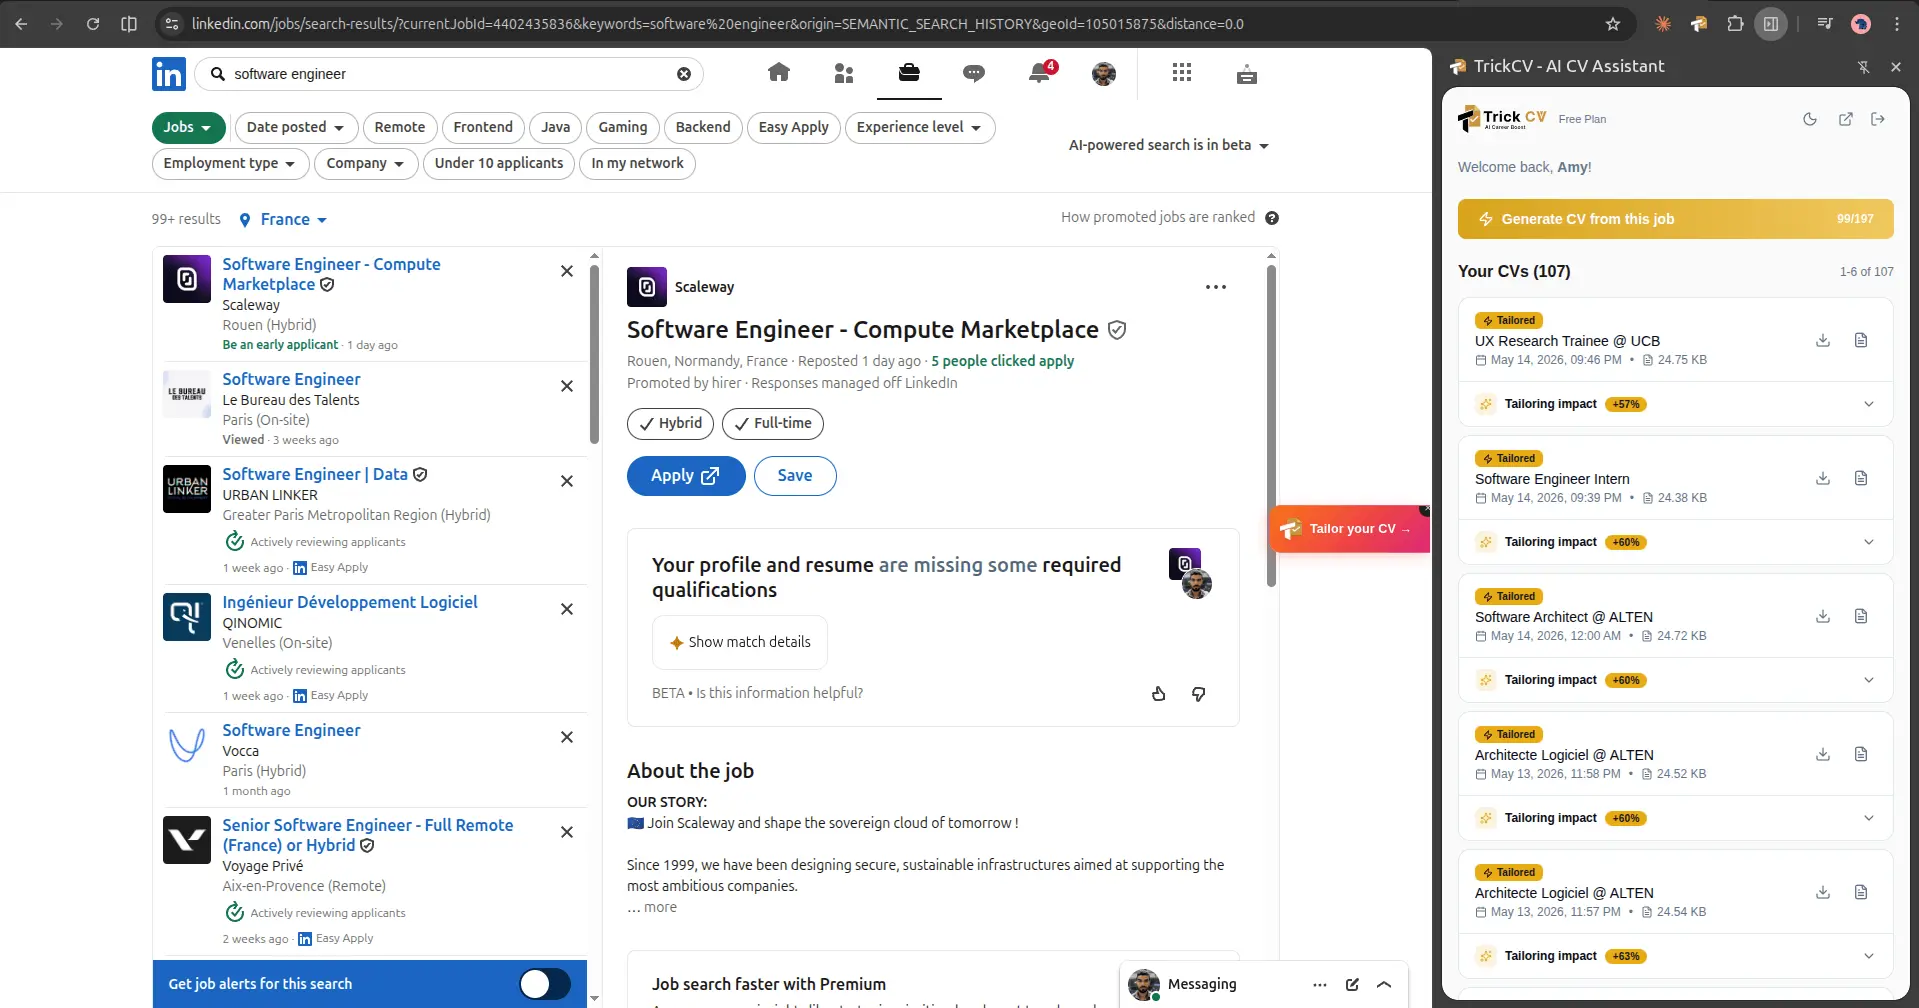Click Generate CV from this job
Viewport: 1919px width, 1008px height.
[x=1675, y=219]
